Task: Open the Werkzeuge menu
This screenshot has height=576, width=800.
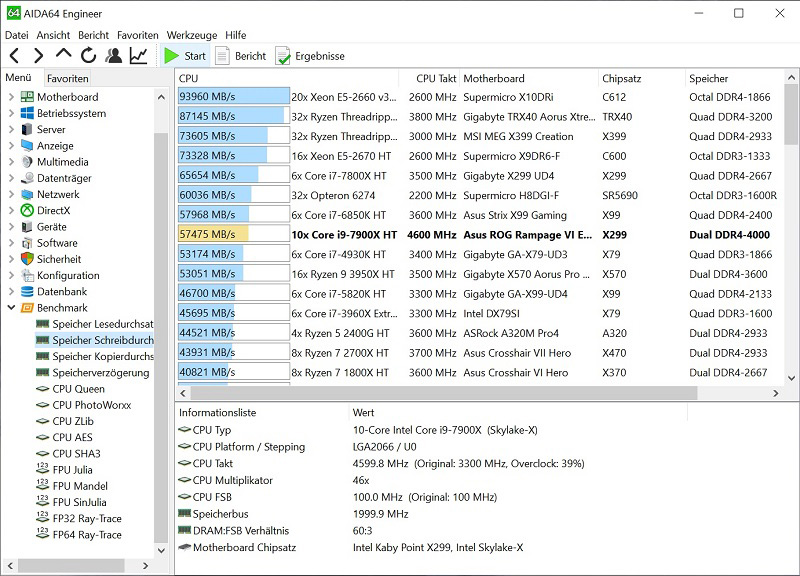Action: pyautogui.click(x=192, y=35)
